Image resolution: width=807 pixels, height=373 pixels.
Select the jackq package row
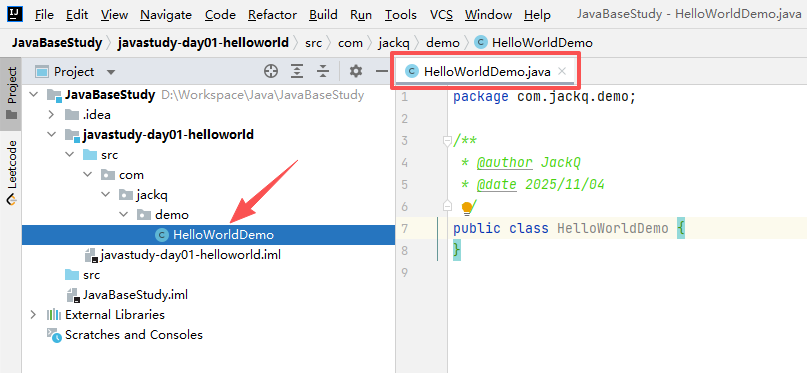208,194
